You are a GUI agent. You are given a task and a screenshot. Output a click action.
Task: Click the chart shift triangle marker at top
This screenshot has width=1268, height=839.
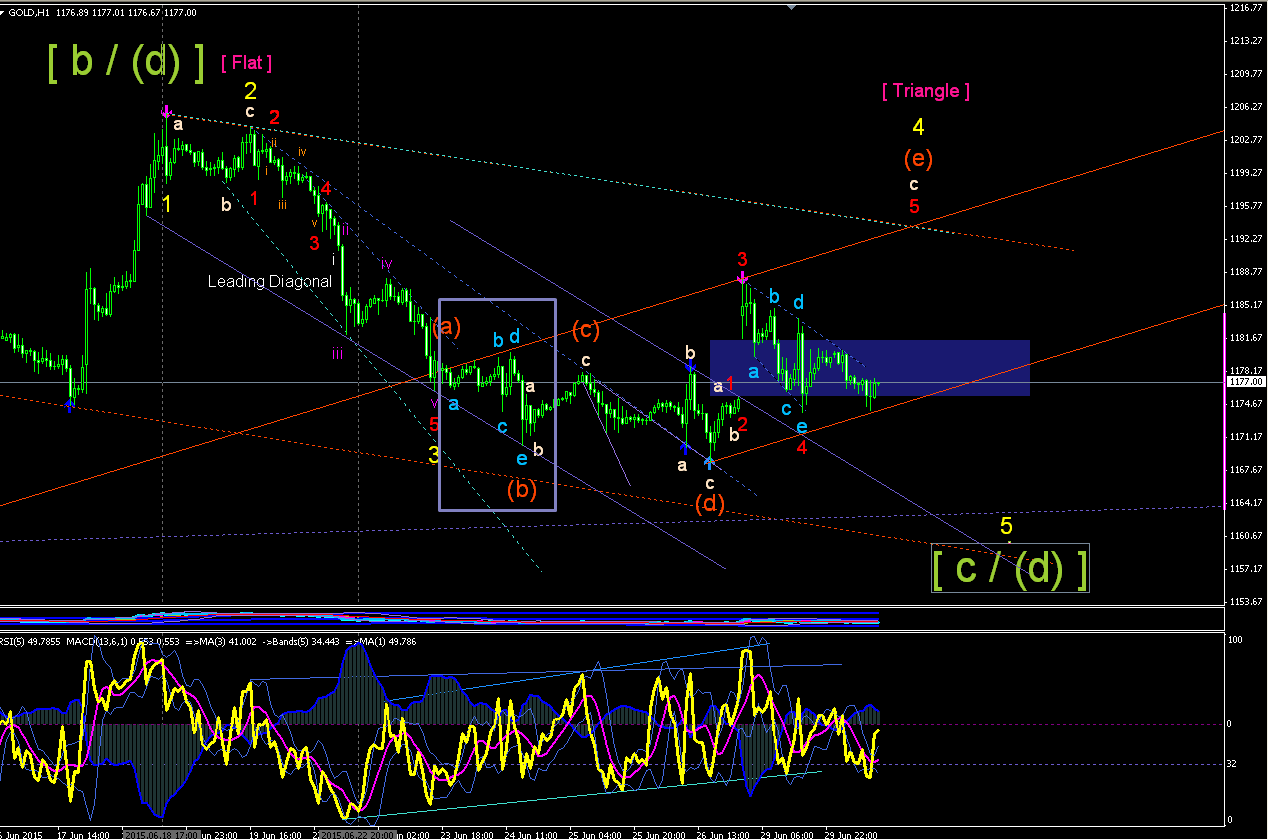point(792,6)
